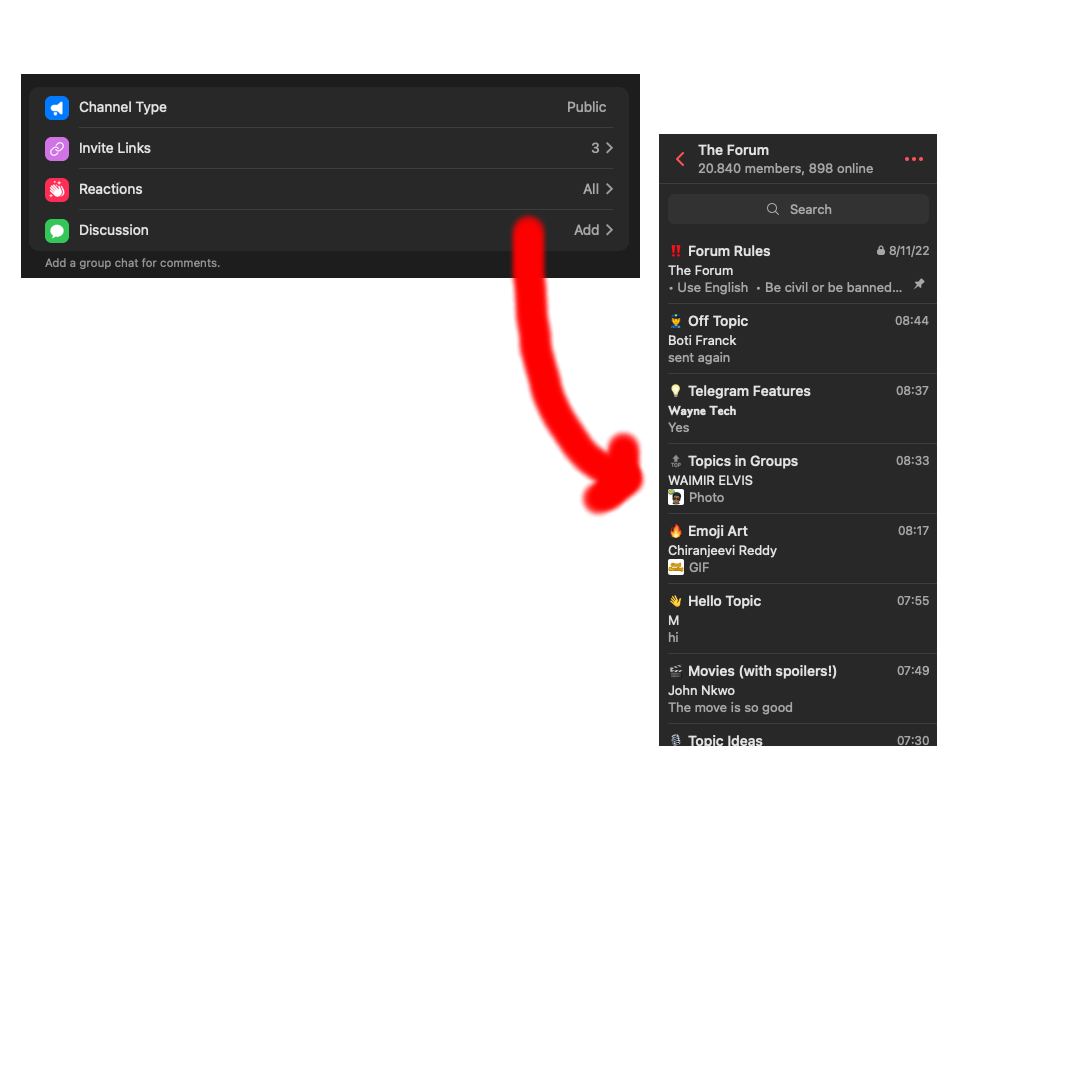Click the lock icon beside 8/11/22

[x=880, y=251]
